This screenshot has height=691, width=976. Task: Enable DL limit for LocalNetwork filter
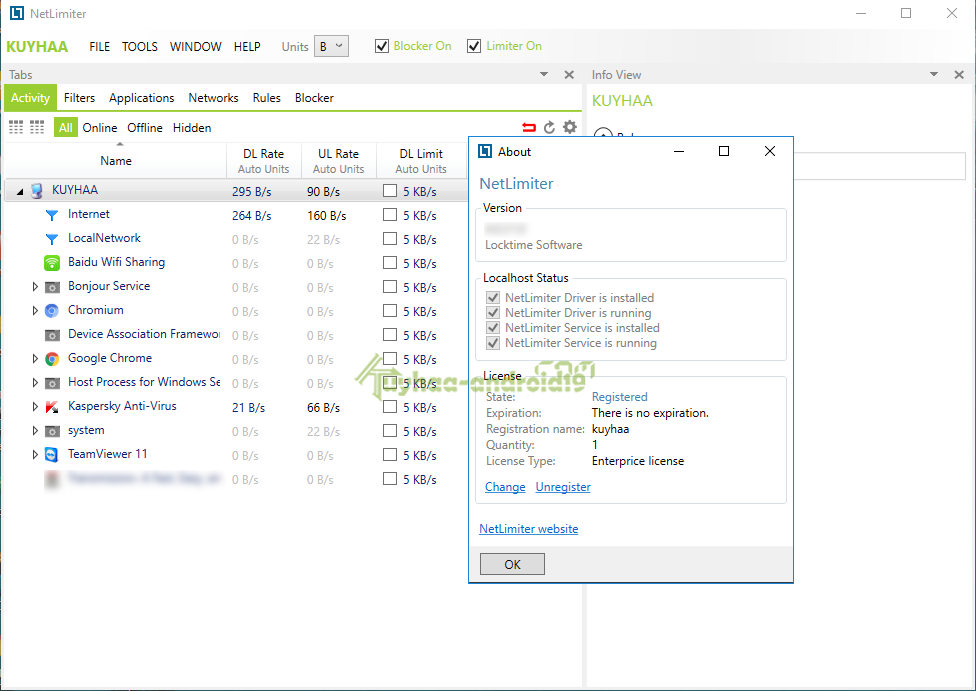390,238
